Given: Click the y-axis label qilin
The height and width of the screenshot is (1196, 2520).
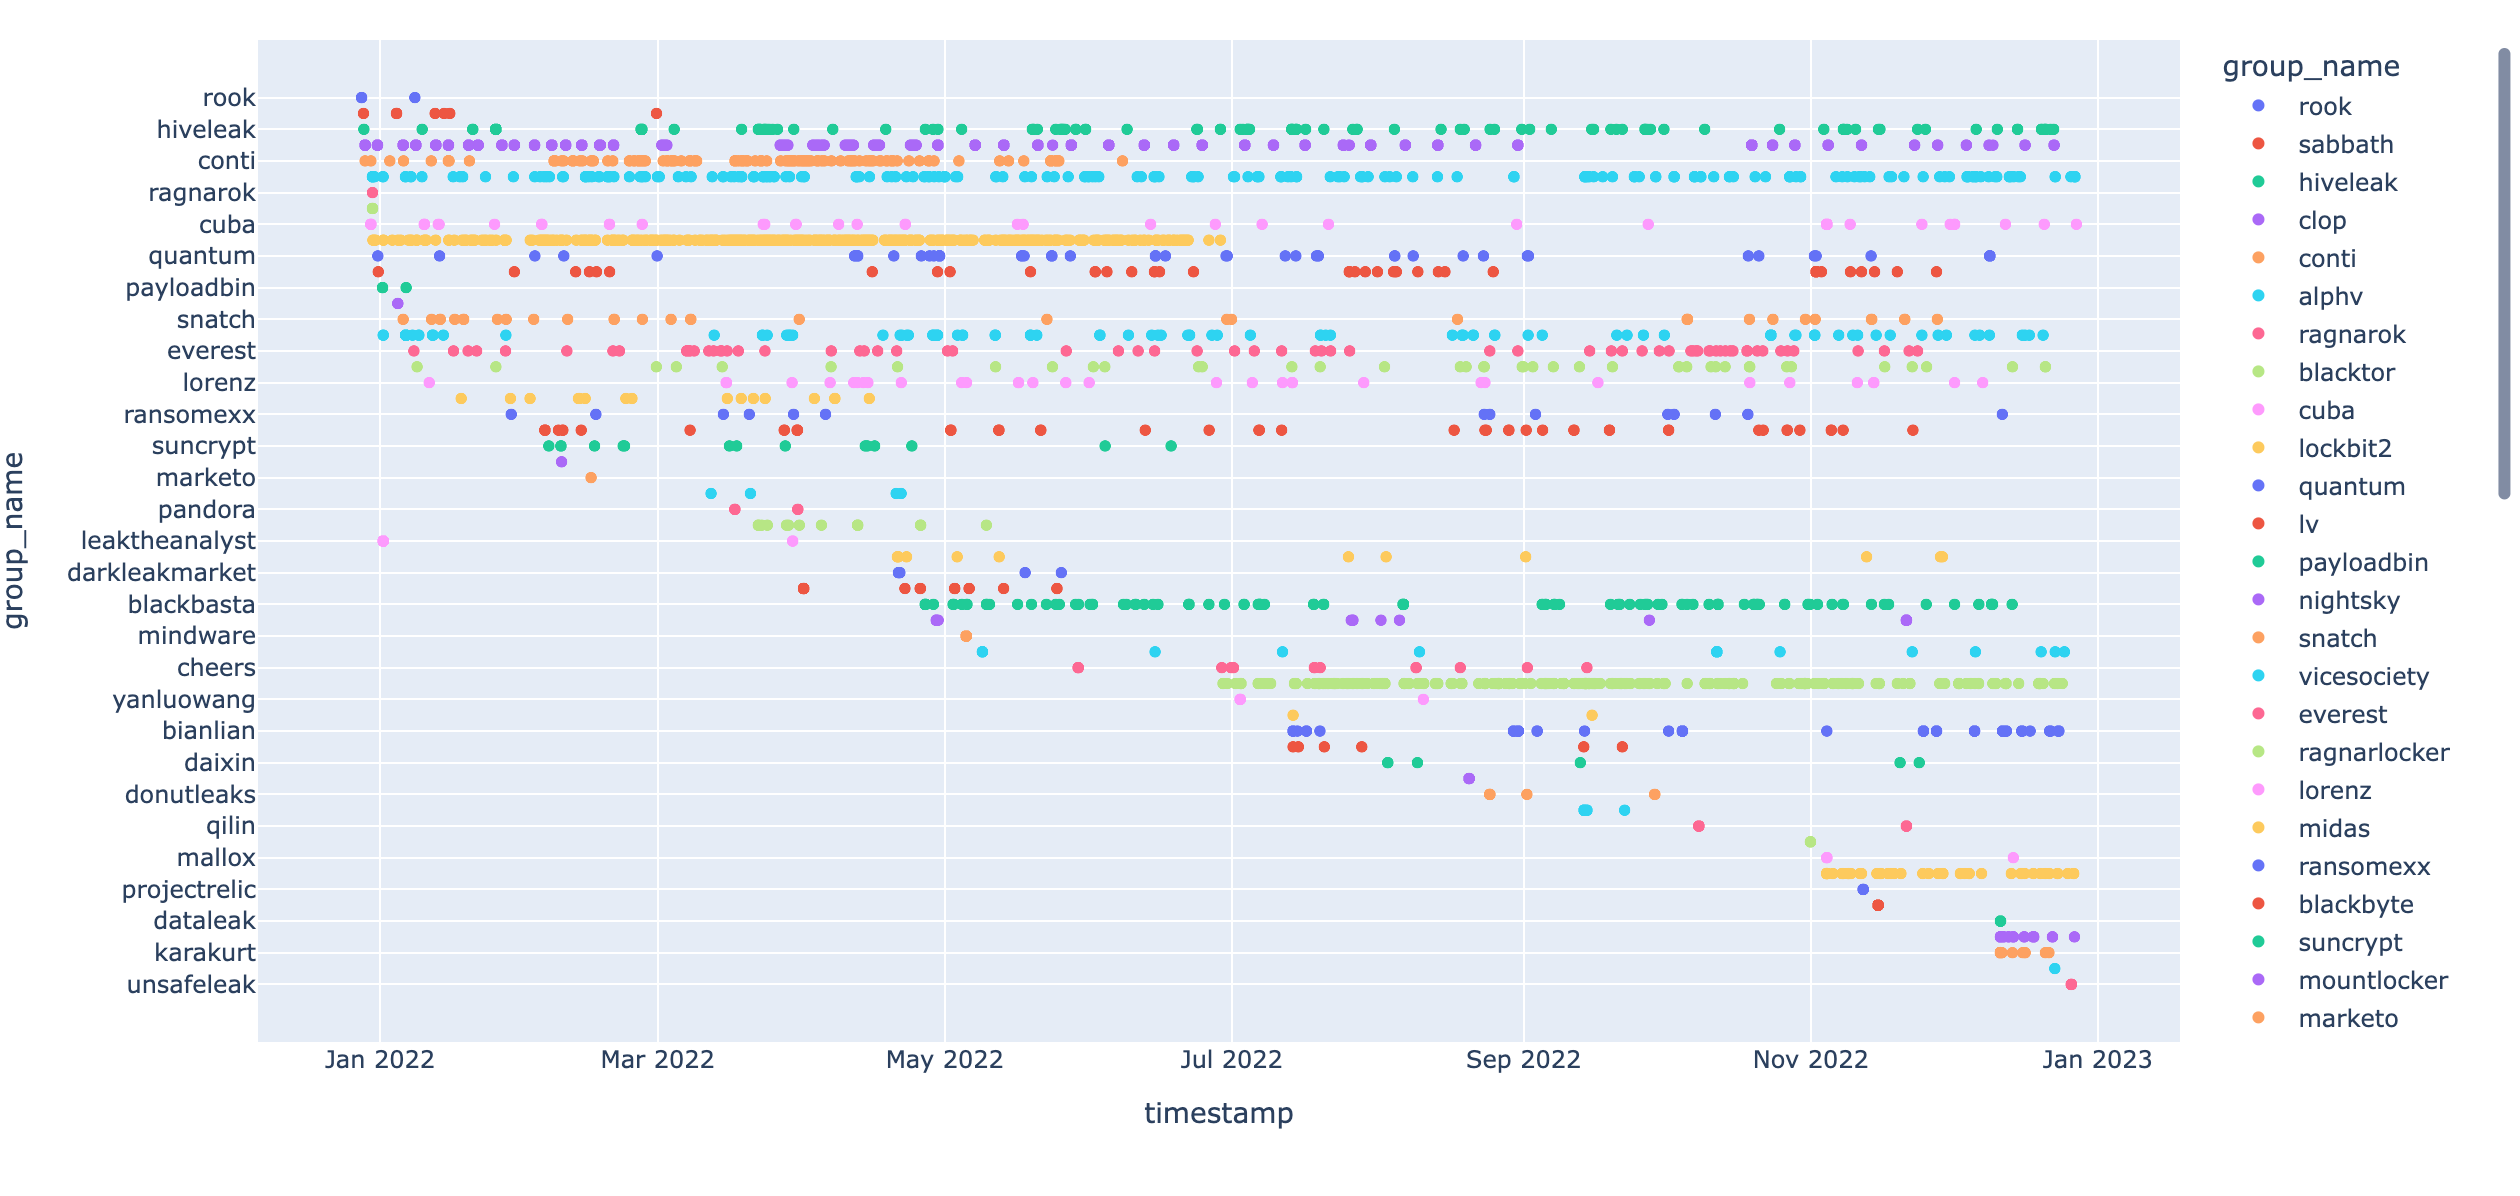Looking at the screenshot, I should 231,826.
